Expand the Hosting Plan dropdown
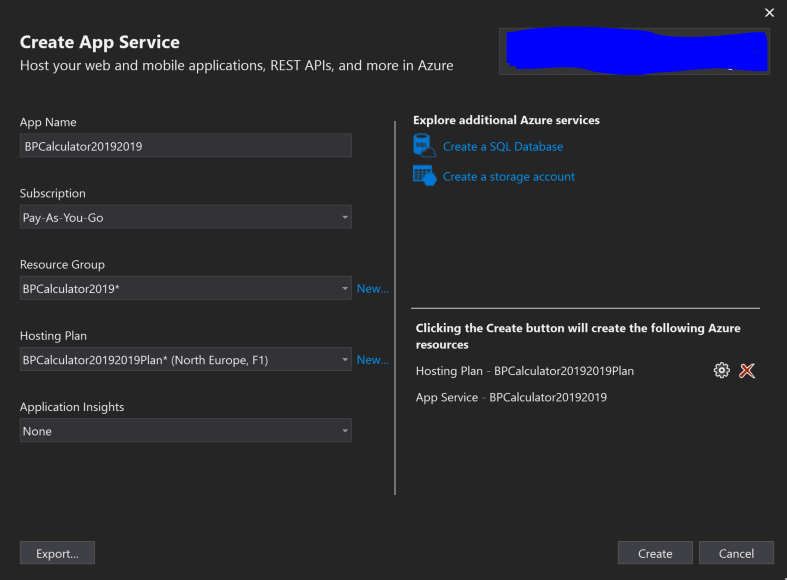 tap(186, 360)
